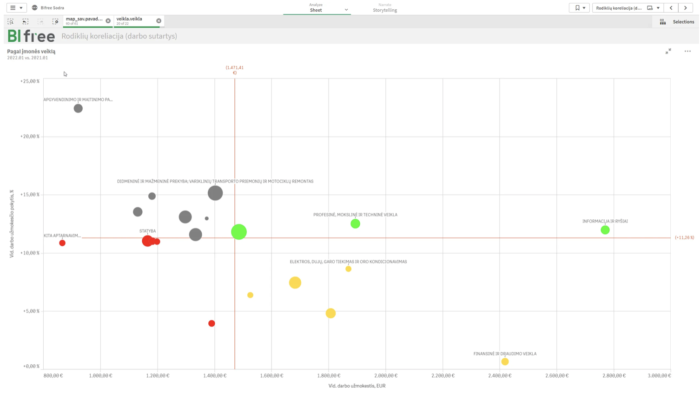Clear all selections icon

(55, 21)
